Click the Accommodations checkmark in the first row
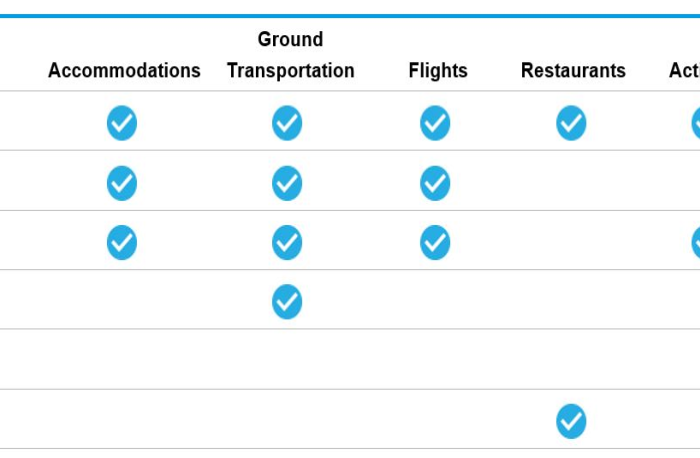The height and width of the screenshot is (458, 700). 122,123
